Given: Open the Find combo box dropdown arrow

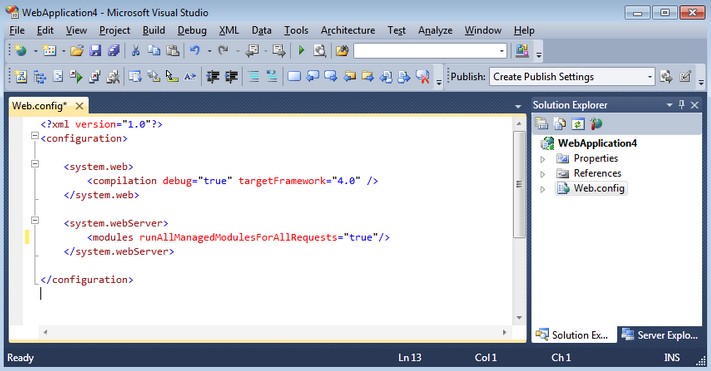Looking at the screenshot, I should (502, 51).
